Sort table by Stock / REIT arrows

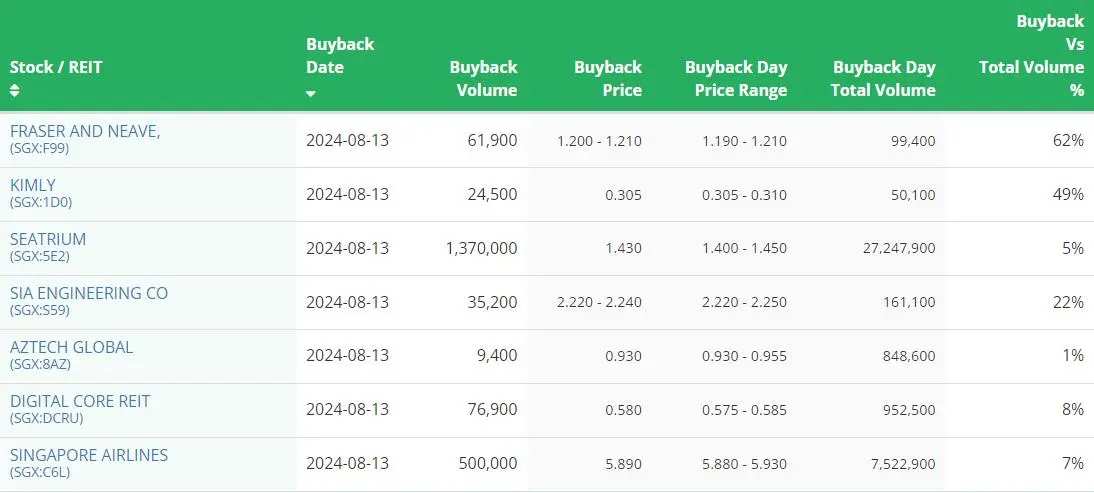coord(15,91)
